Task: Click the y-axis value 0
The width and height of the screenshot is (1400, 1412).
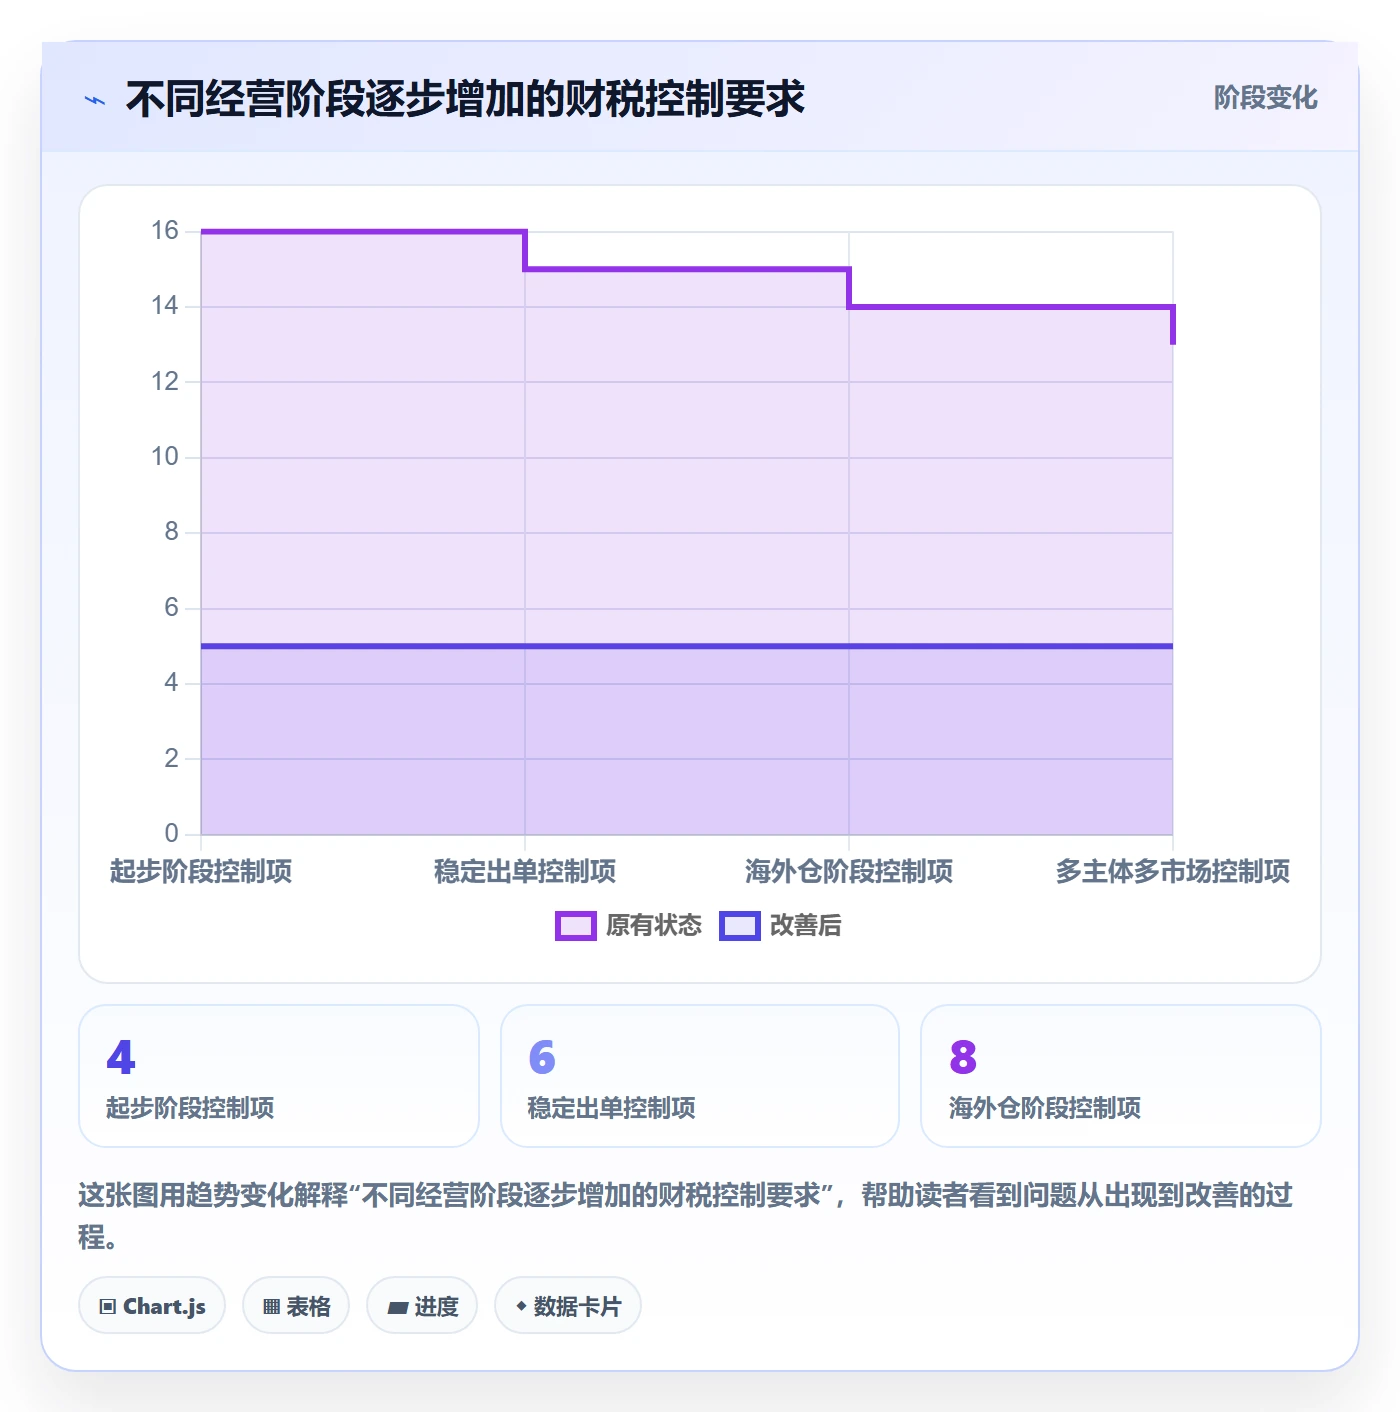Action: [x=172, y=833]
